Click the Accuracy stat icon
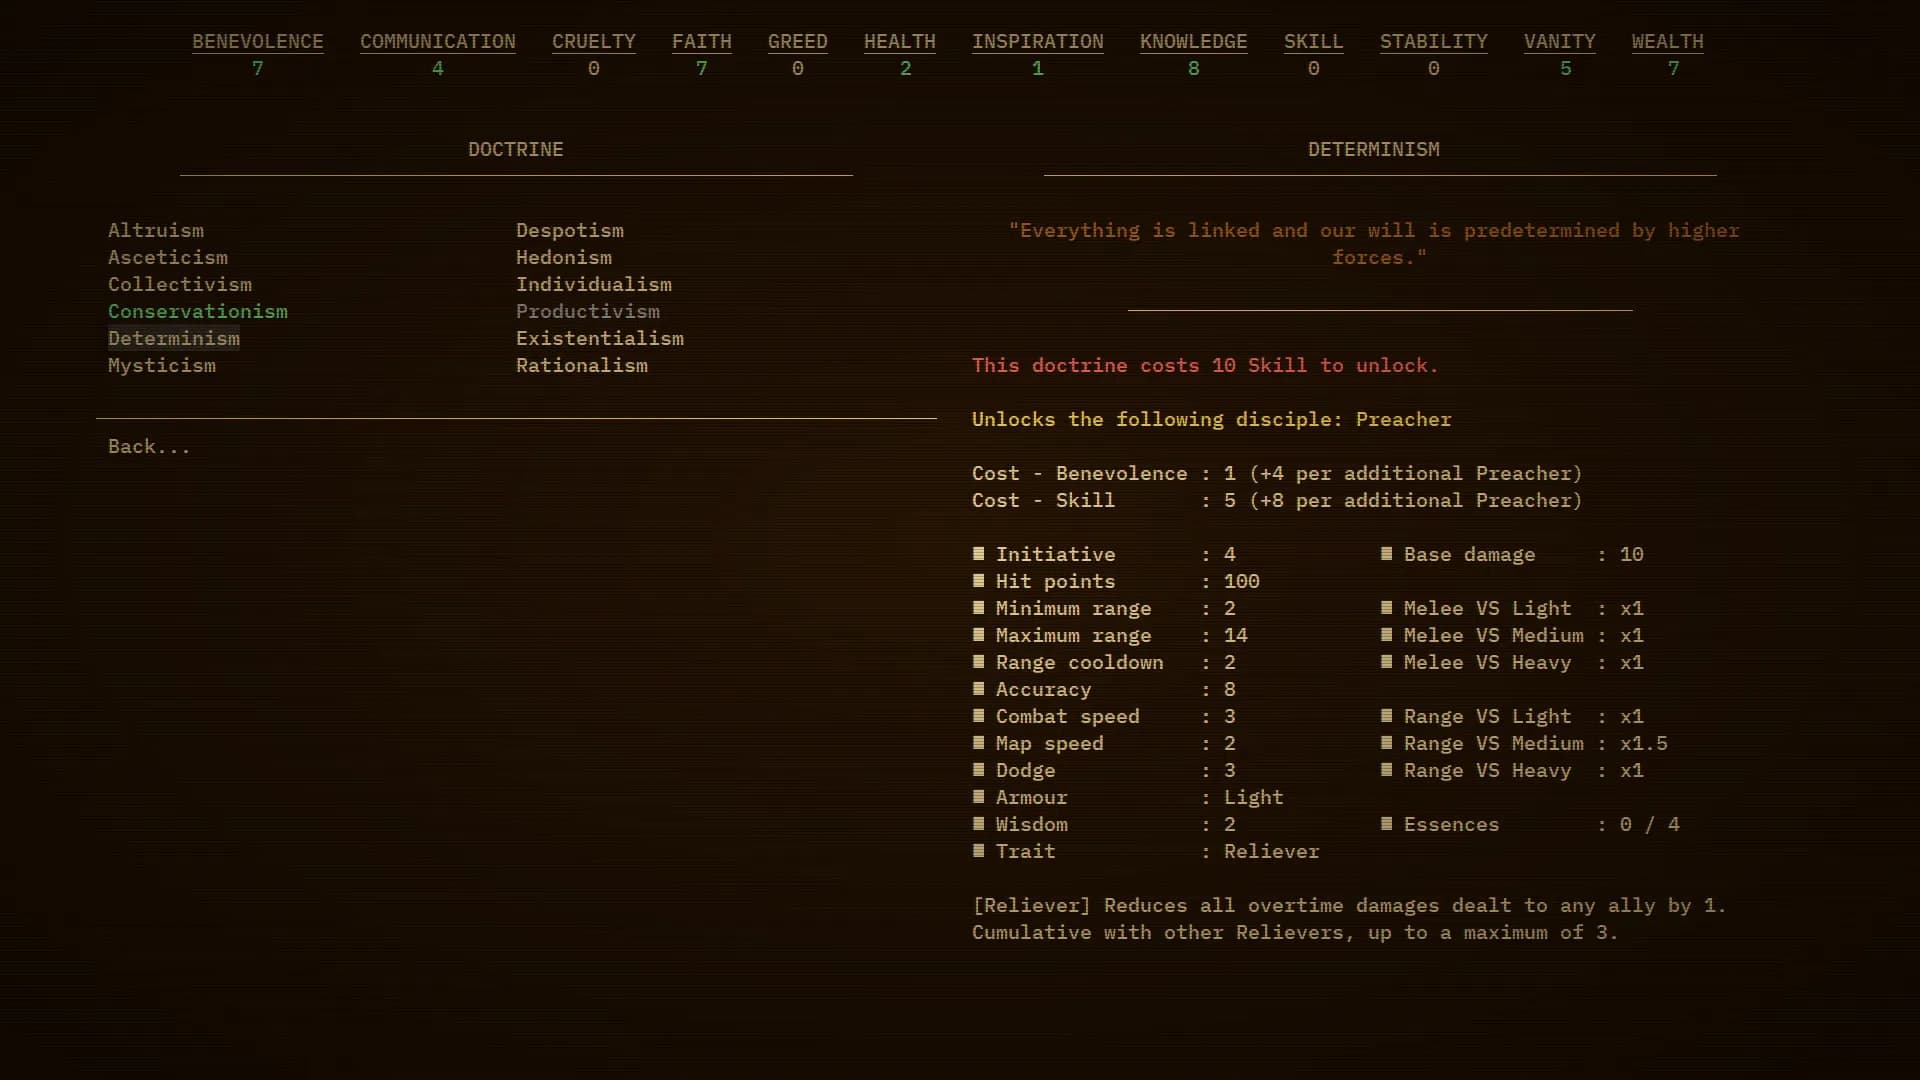Image resolution: width=1920 pixels, height=1080 pixels. pyautogui.click(x=978, y=689)
